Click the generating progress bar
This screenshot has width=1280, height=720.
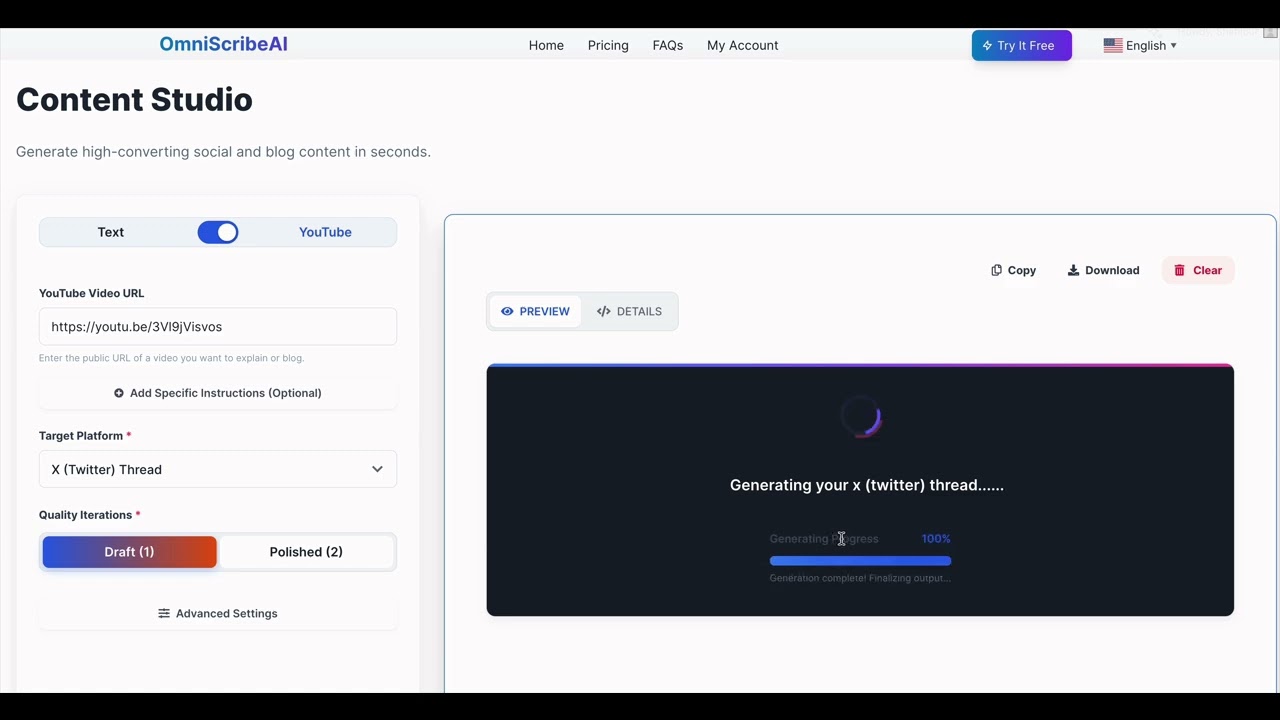860,561
